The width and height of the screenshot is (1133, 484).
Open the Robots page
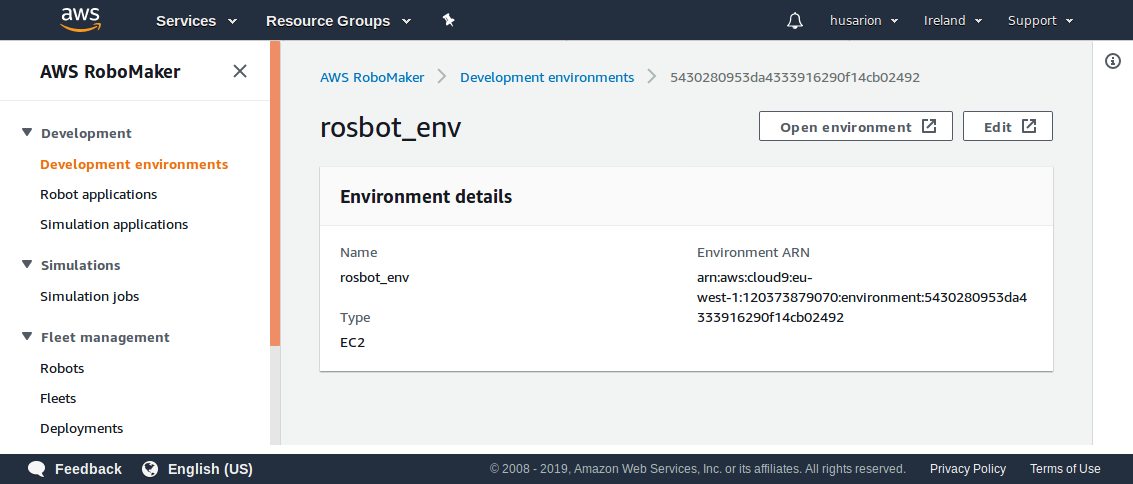click(62, 368)
